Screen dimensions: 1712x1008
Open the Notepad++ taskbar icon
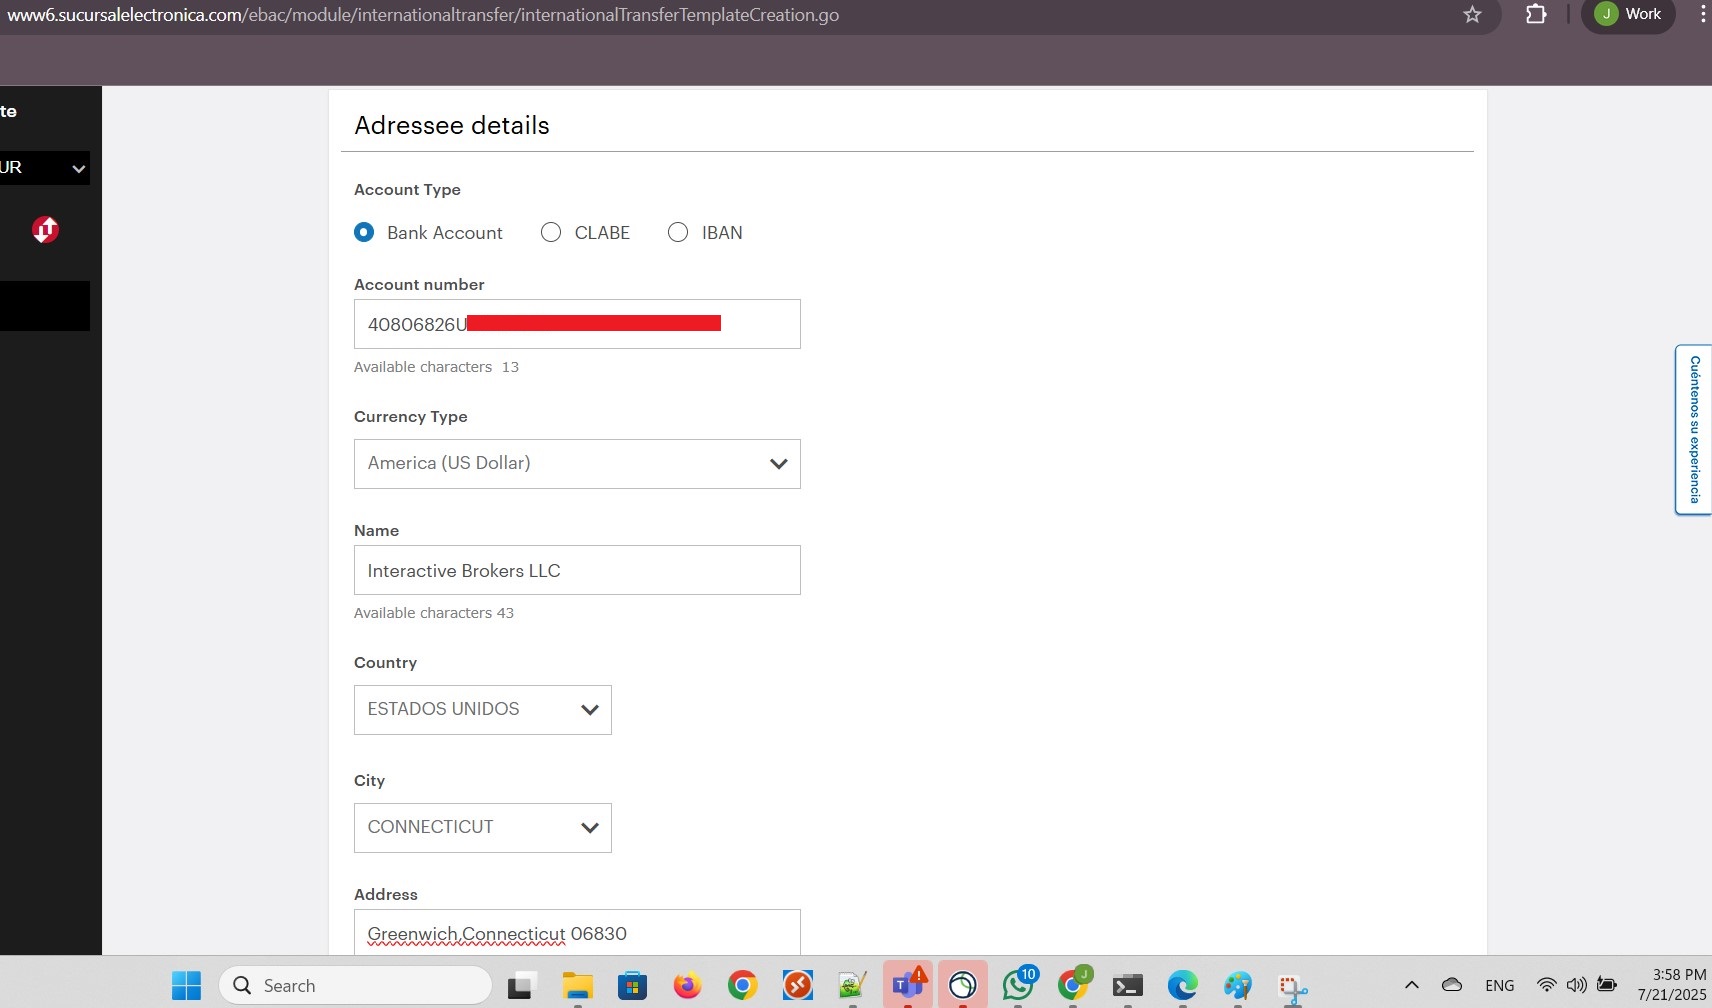pyautogui.click(x=852, y=986)
